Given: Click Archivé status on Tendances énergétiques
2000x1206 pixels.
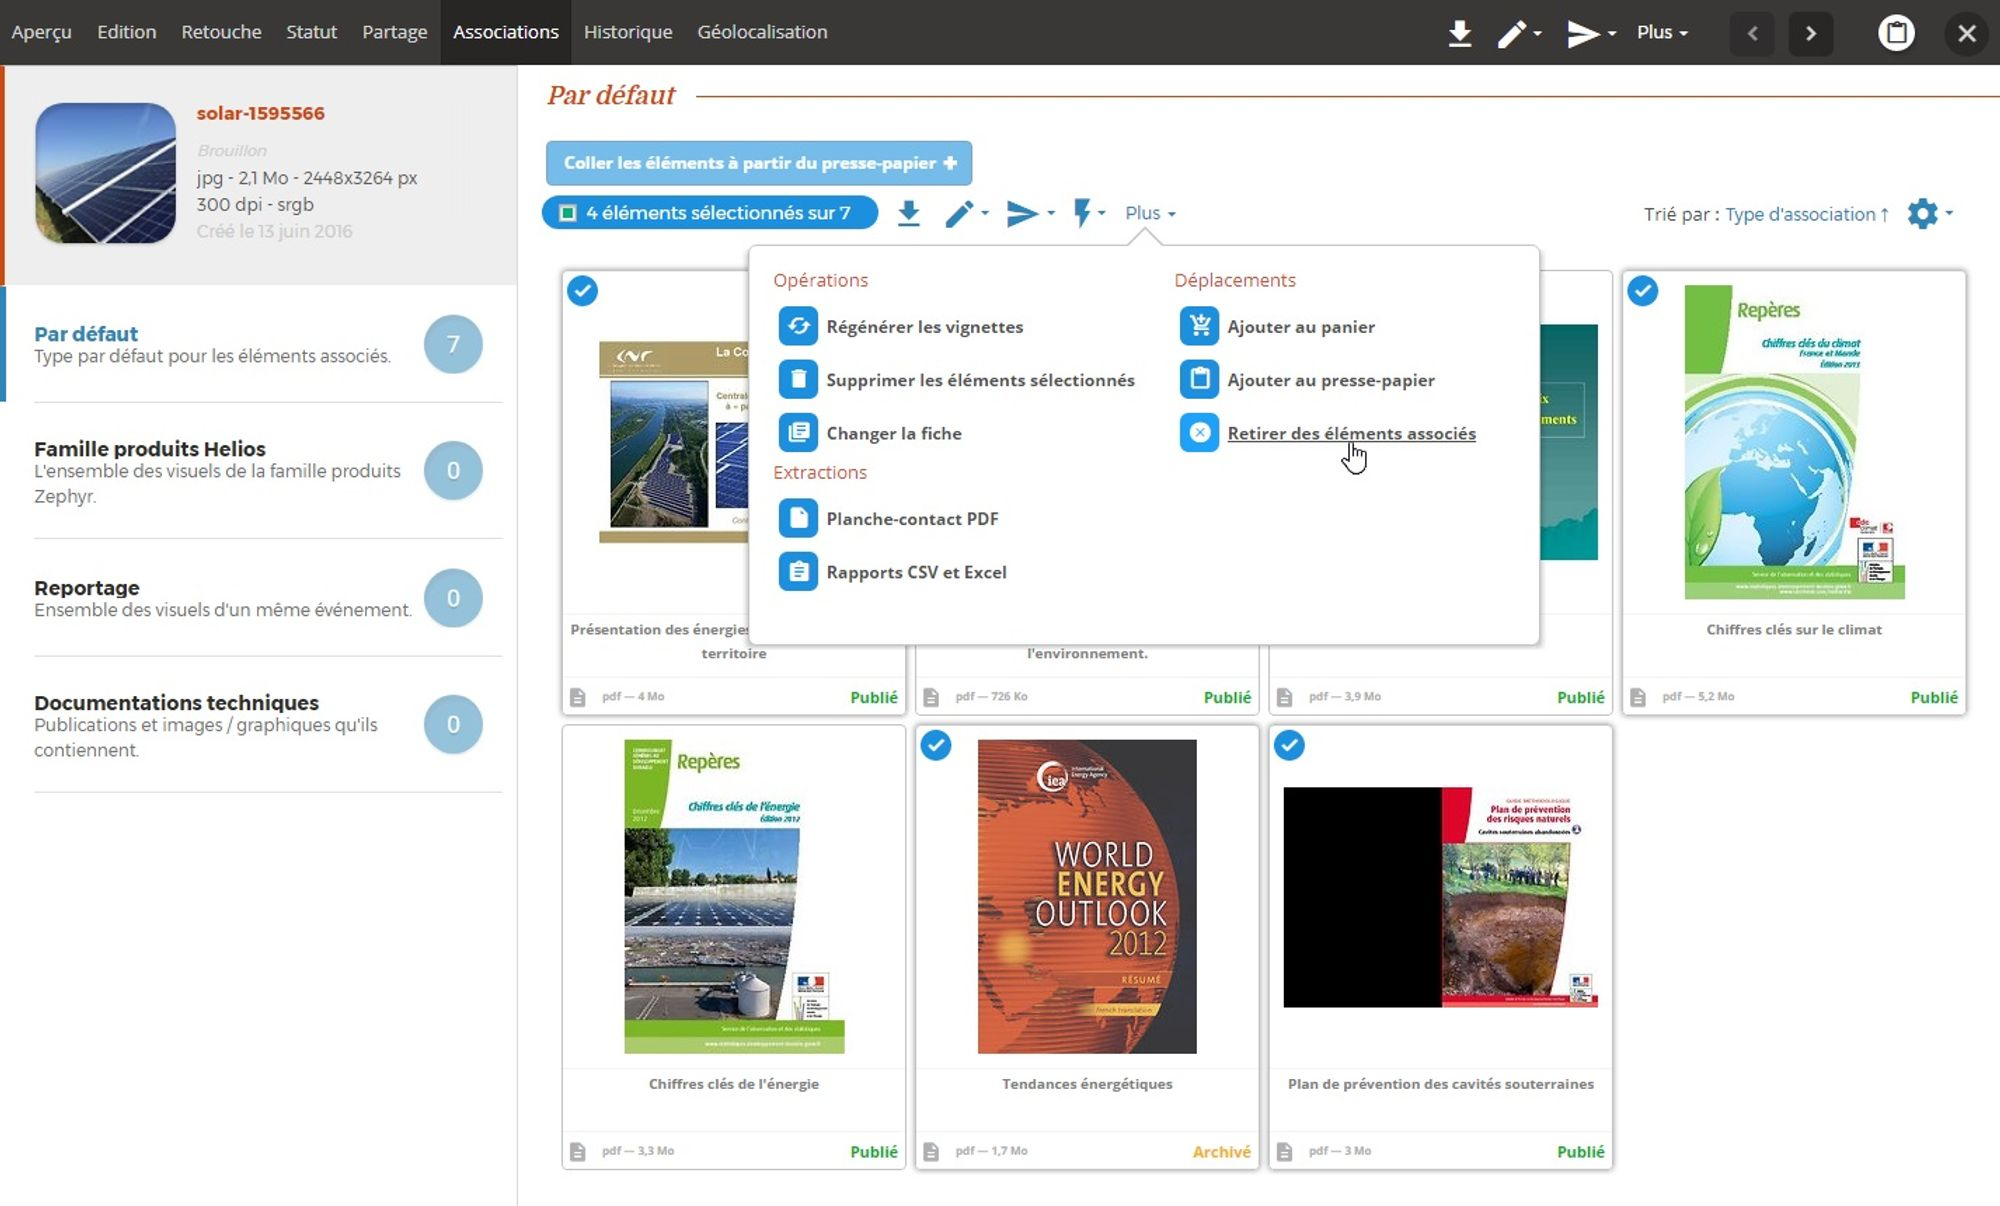Looking at the screenshot, I should (1221, 1151).
